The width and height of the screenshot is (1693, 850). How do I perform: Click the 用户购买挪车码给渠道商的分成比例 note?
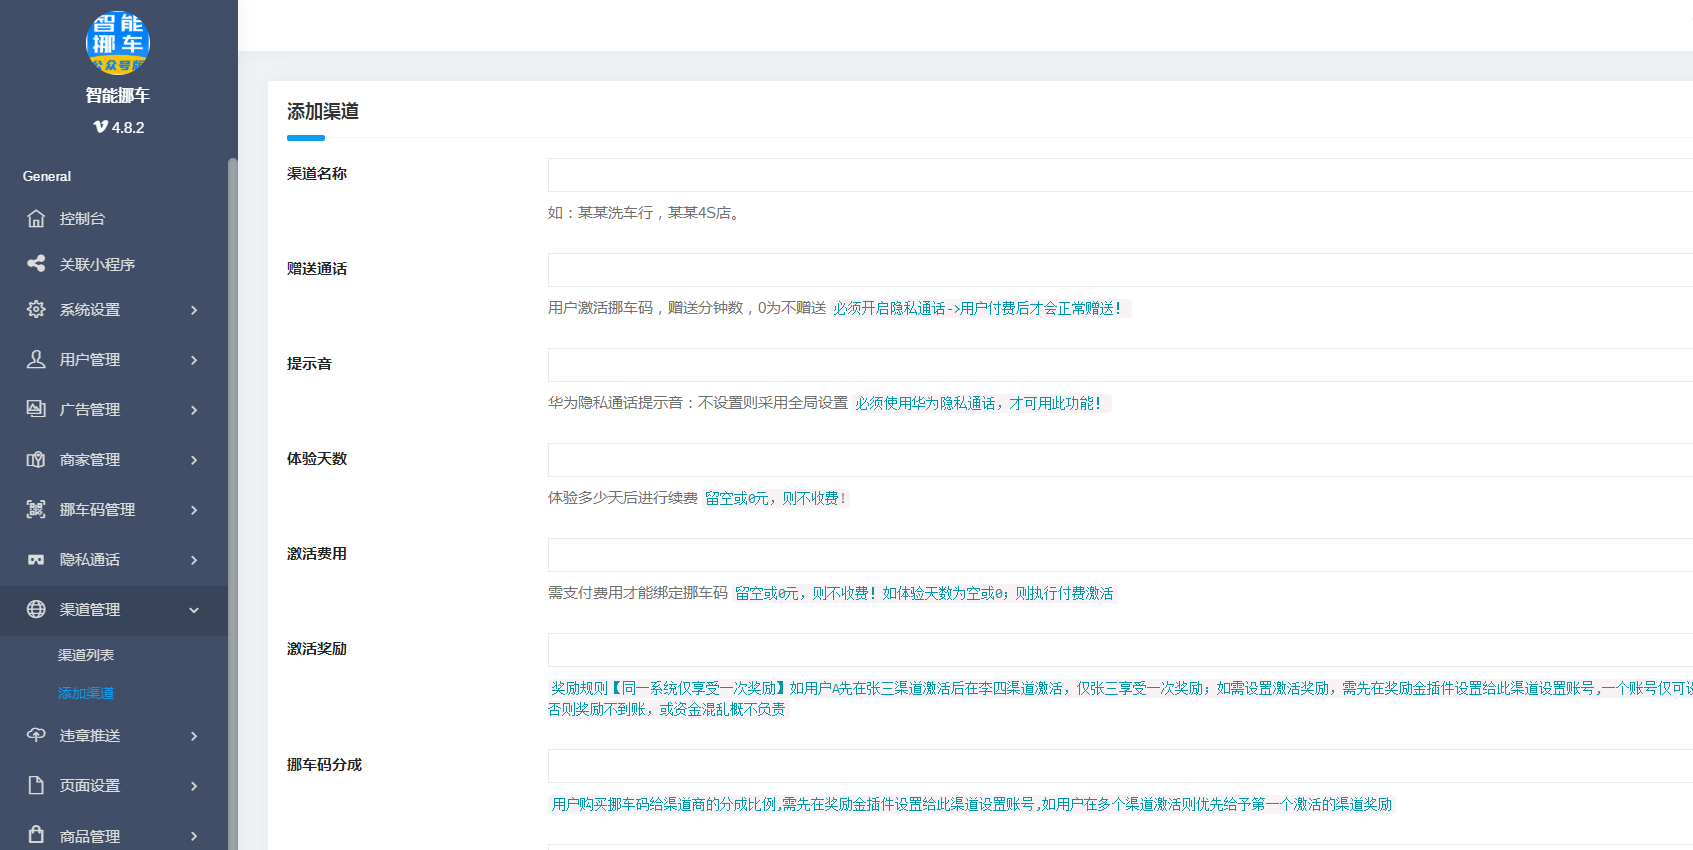972,804
